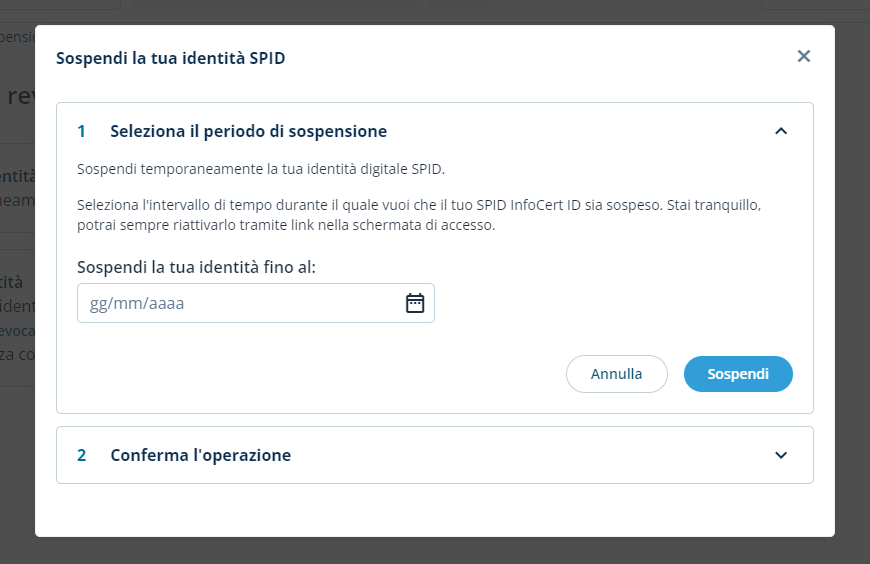Click the partially hidden heading left of dialog
The width and height of the screenshot is (870, 564).
(x=18, y=97)
